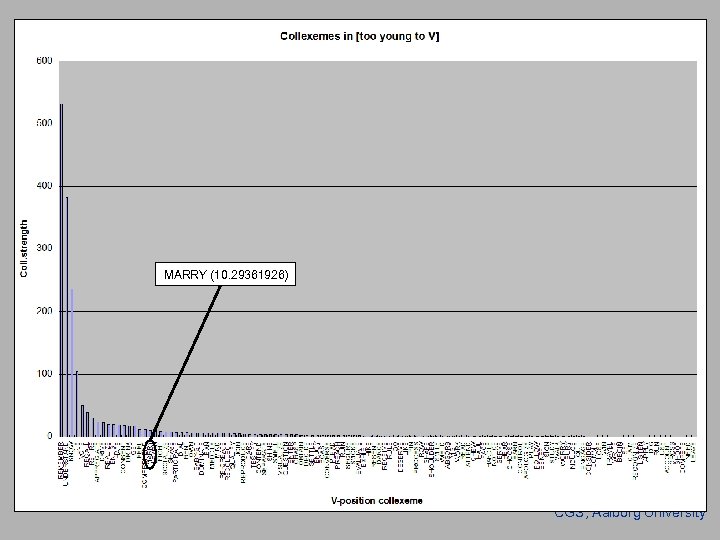Click the y-axis value 400
Viewport: 720px width, 540px height.
[44, 186]
